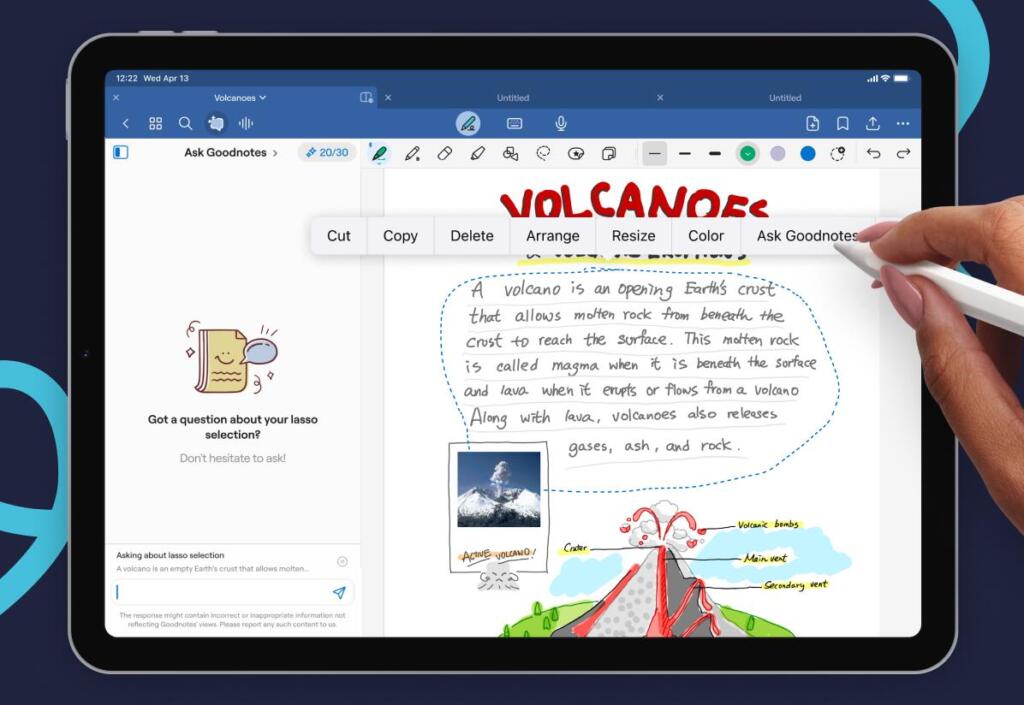Click the microphone recording icon
The image size is (1024, 705).
click(561, 123)
